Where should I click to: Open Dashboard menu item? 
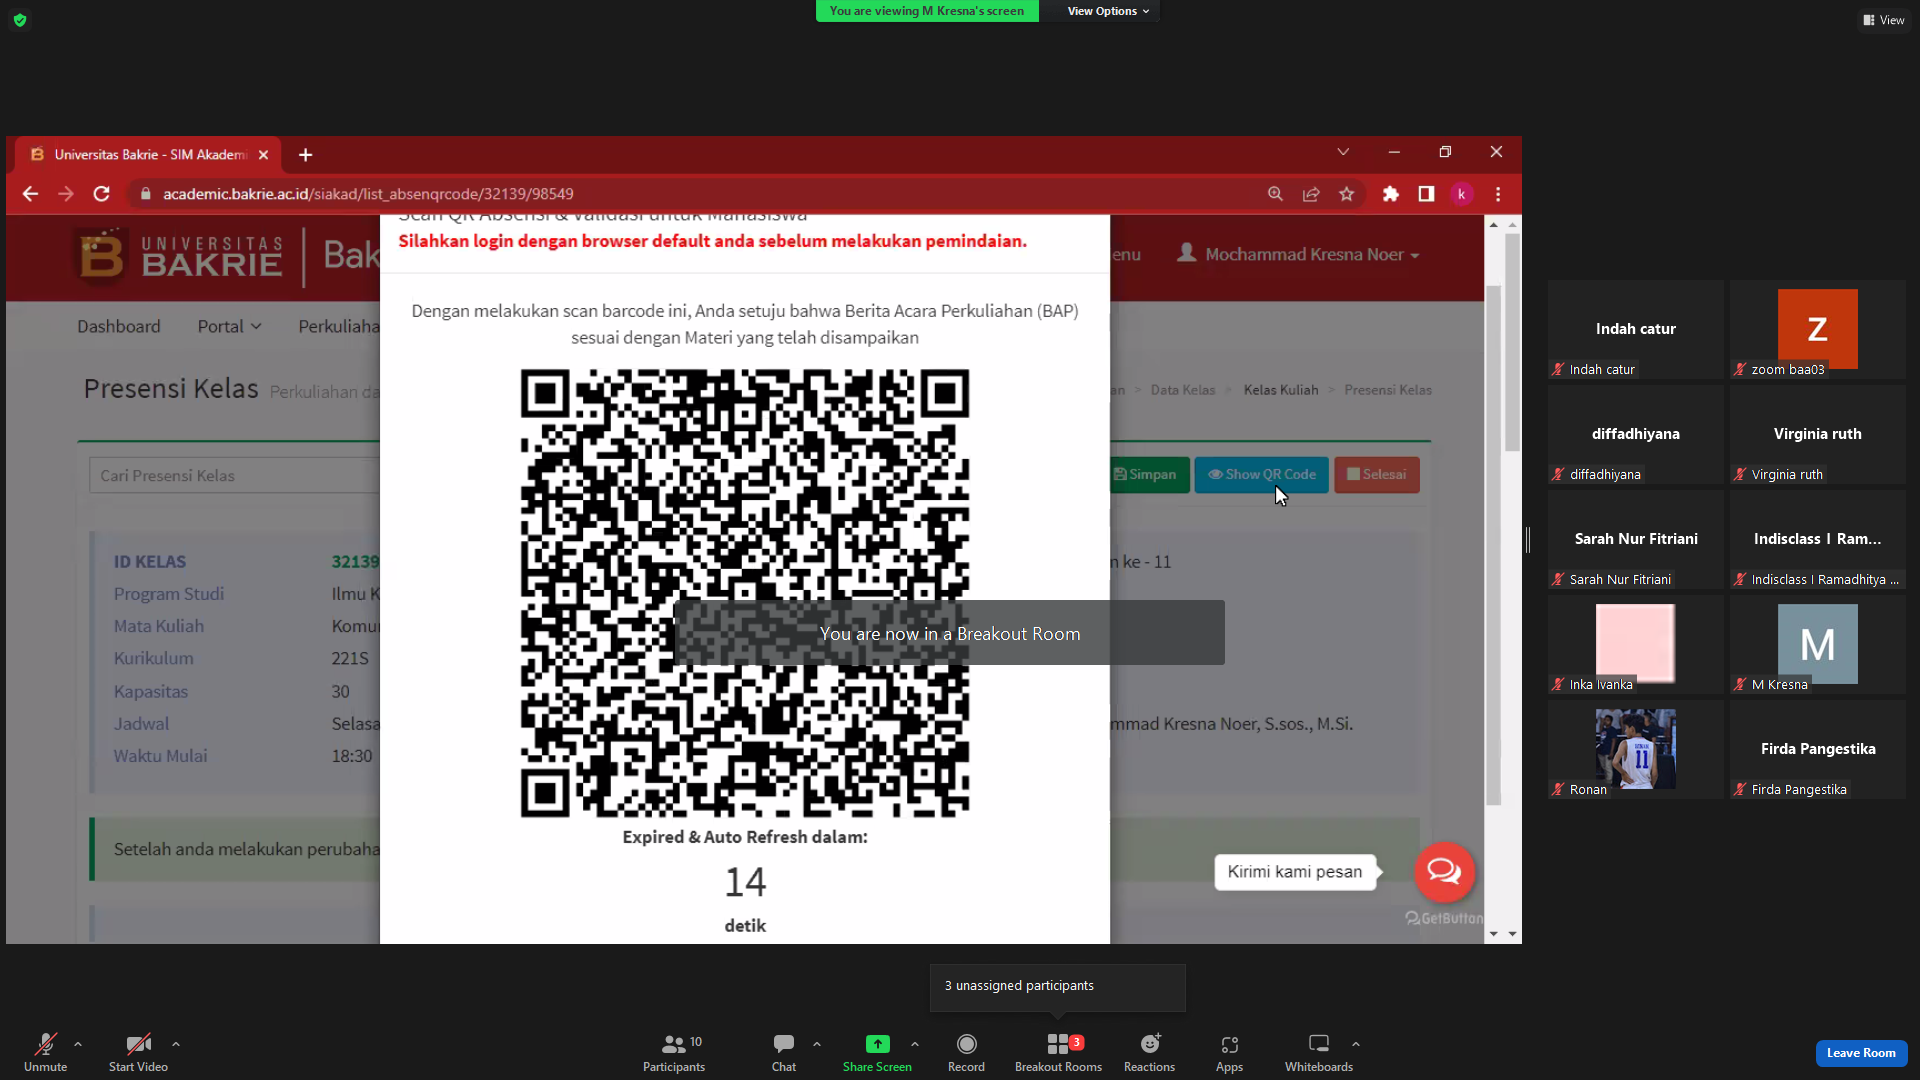[119, 327]
